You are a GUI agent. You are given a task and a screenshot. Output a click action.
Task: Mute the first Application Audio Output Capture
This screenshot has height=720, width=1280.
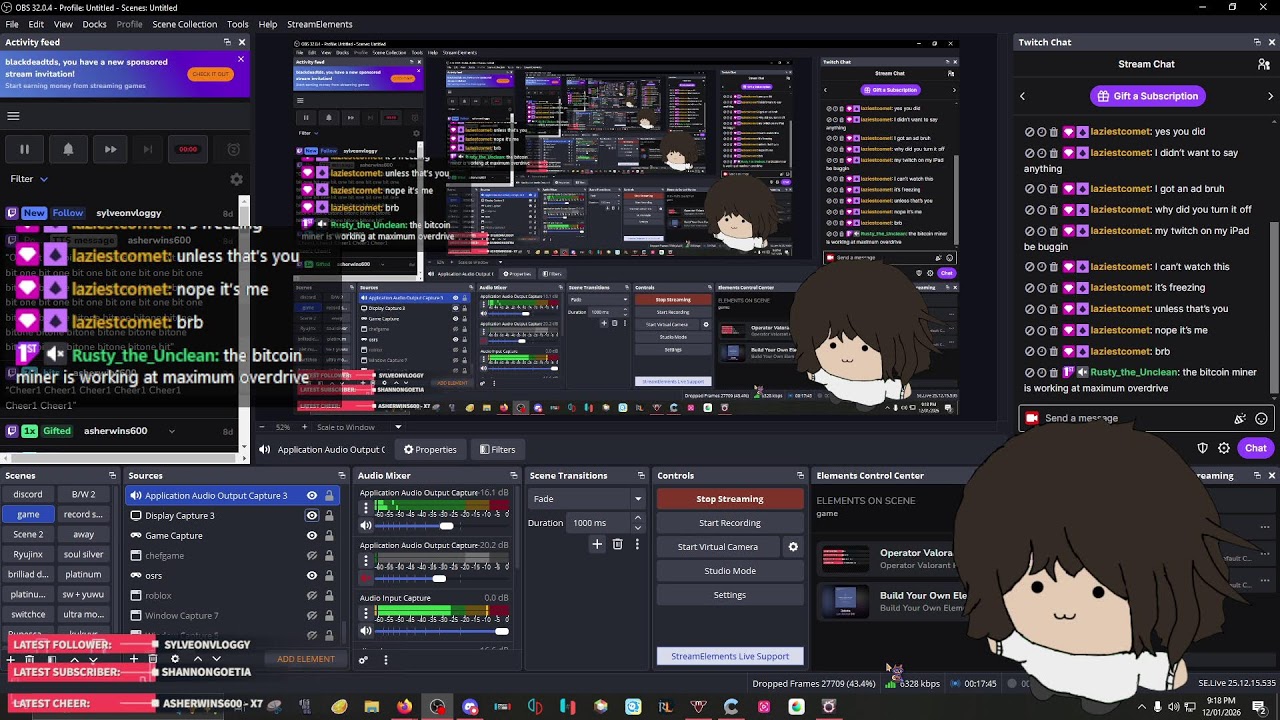point(366,526)
